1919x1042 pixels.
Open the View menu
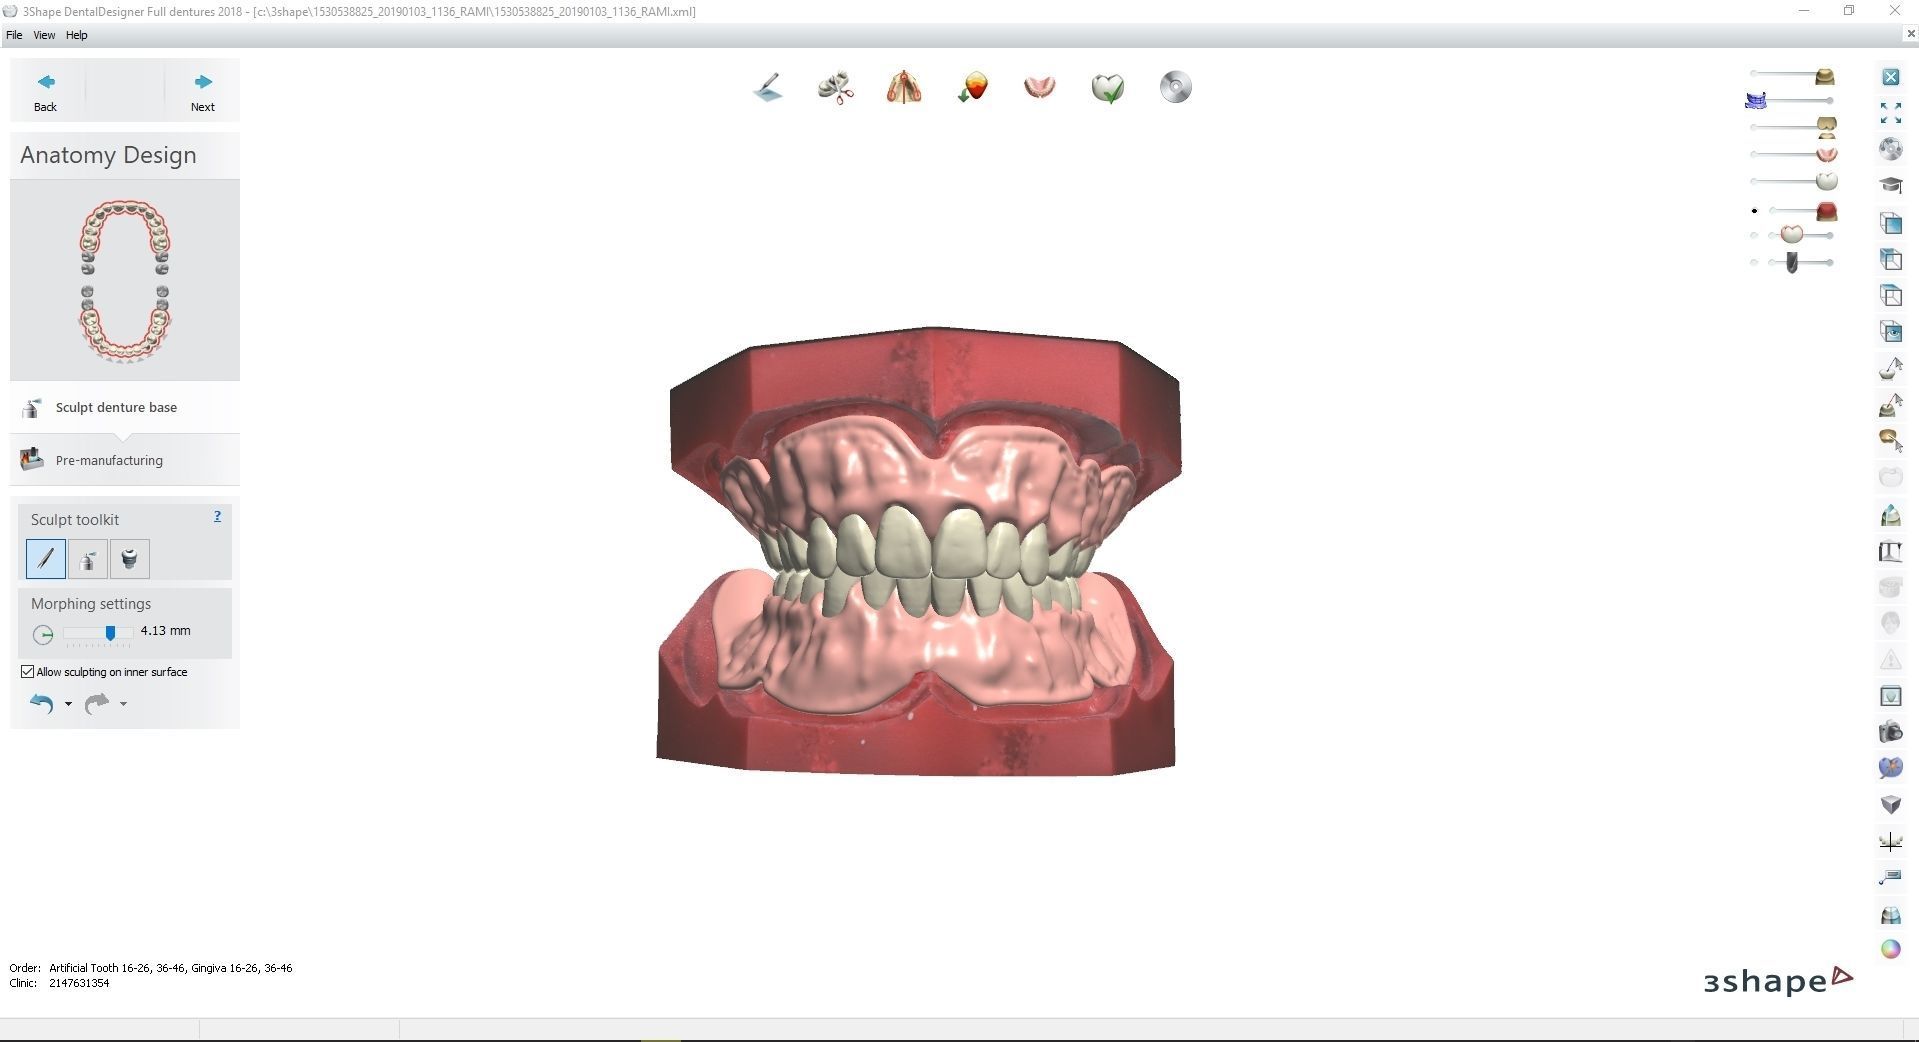click(x=44, y=35)
